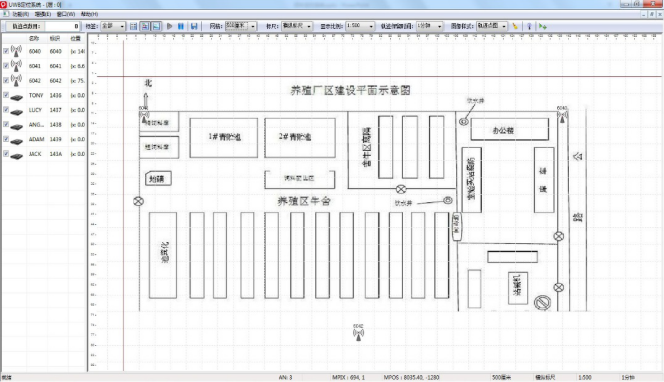Toggle the checkbox next to TONY
Screen dimensions: 664x382
pos(6,95)
